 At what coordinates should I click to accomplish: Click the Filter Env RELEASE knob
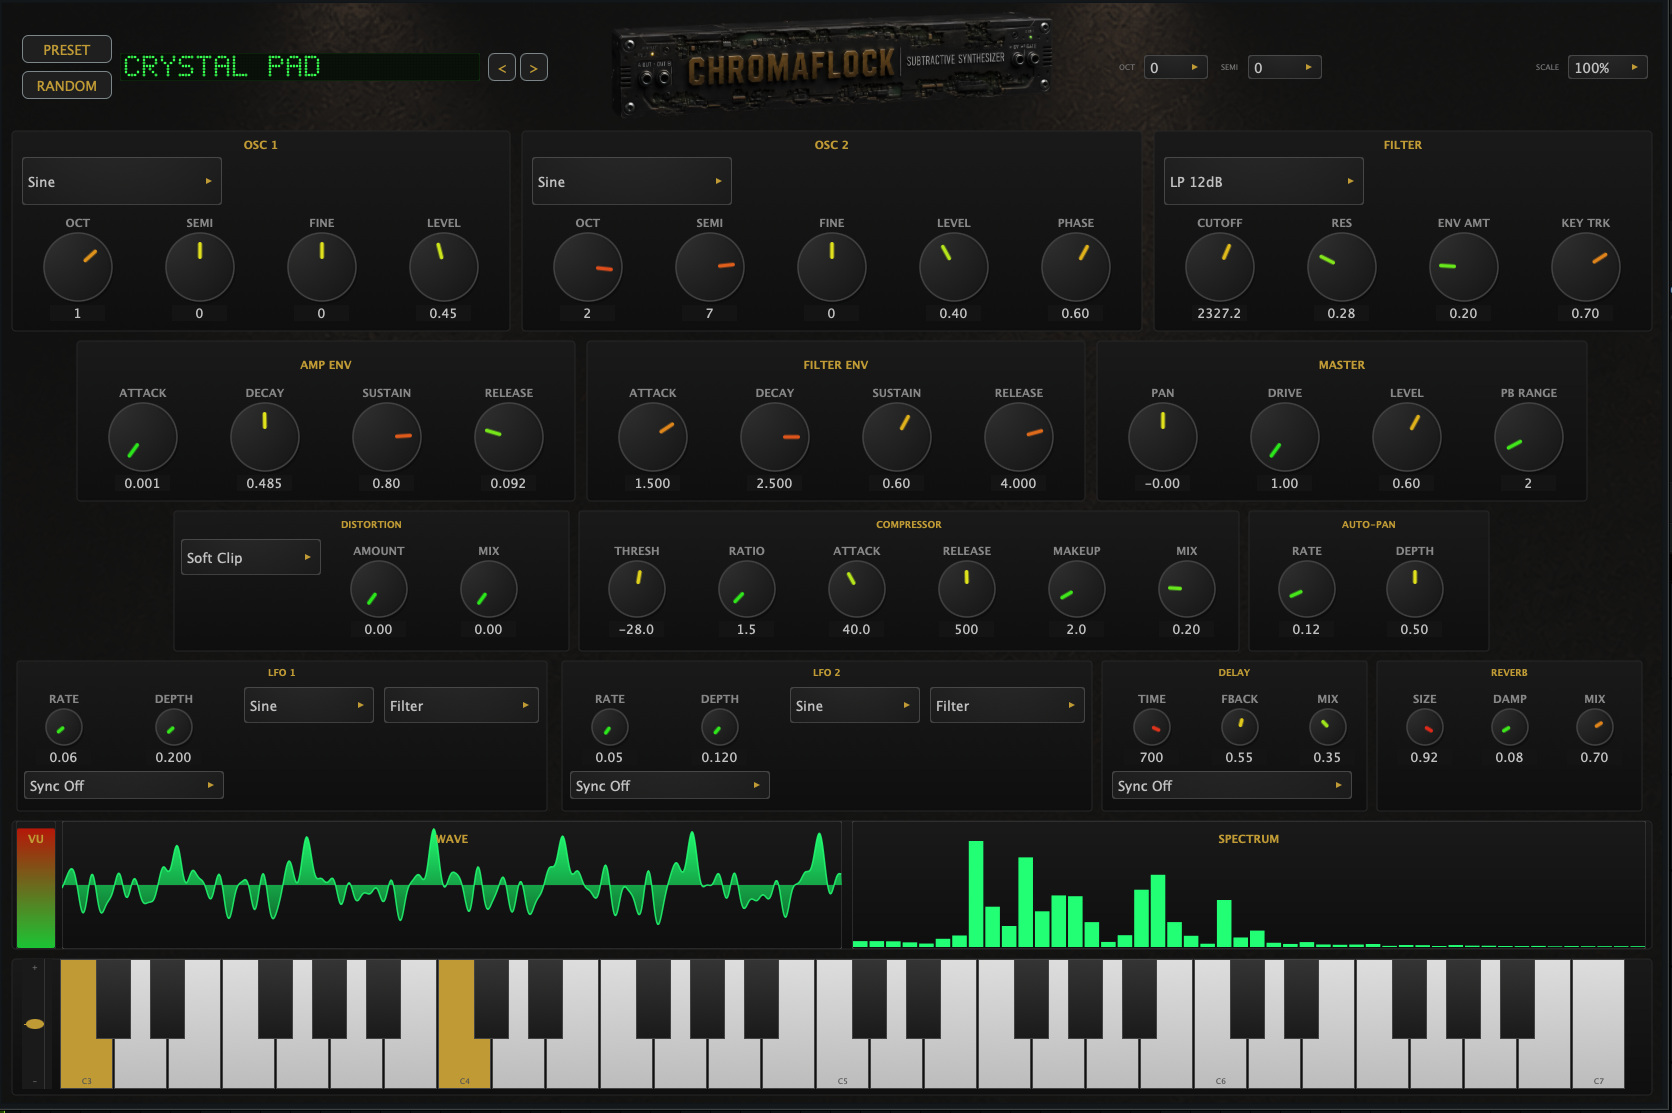coord(1018,437)
